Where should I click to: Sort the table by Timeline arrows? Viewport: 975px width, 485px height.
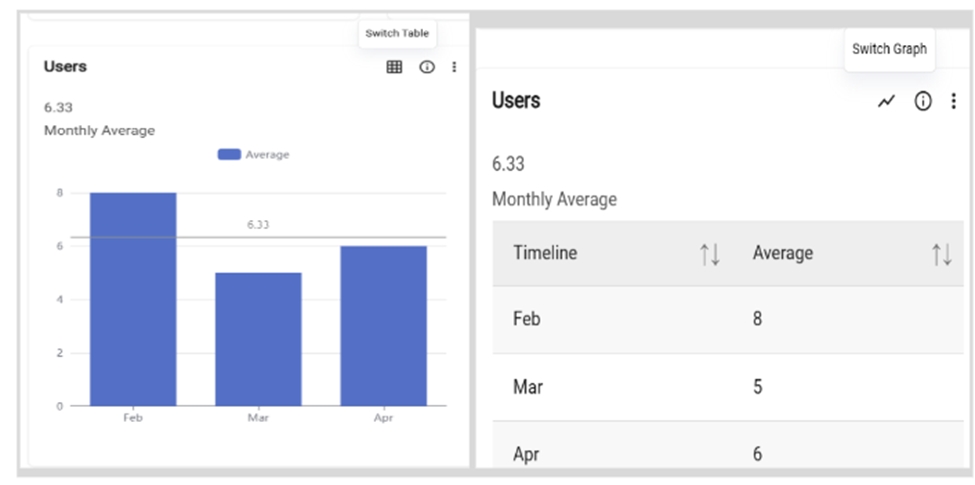coord(710,254)
